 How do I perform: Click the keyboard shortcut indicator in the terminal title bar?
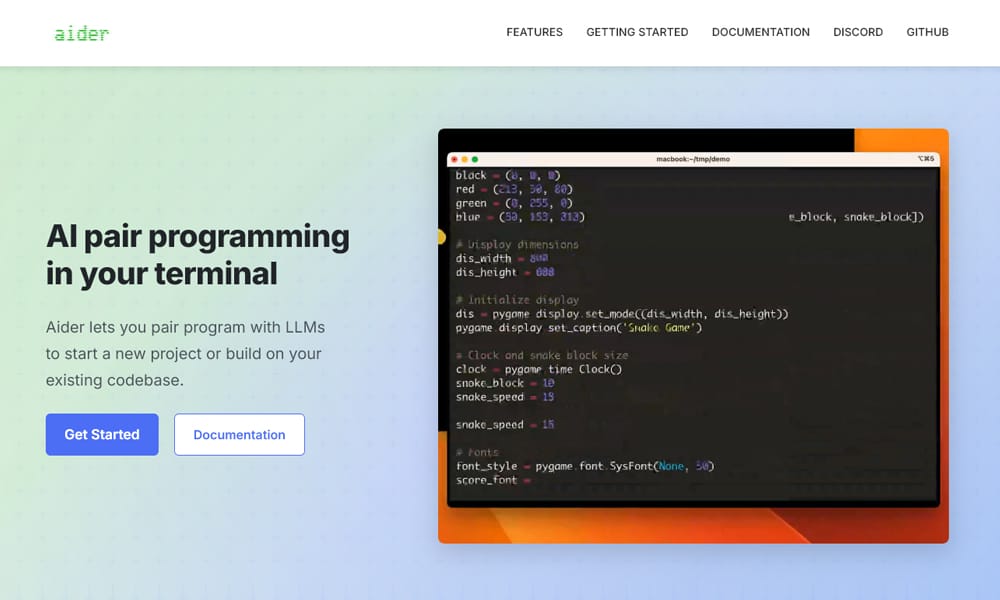[925, 159]
